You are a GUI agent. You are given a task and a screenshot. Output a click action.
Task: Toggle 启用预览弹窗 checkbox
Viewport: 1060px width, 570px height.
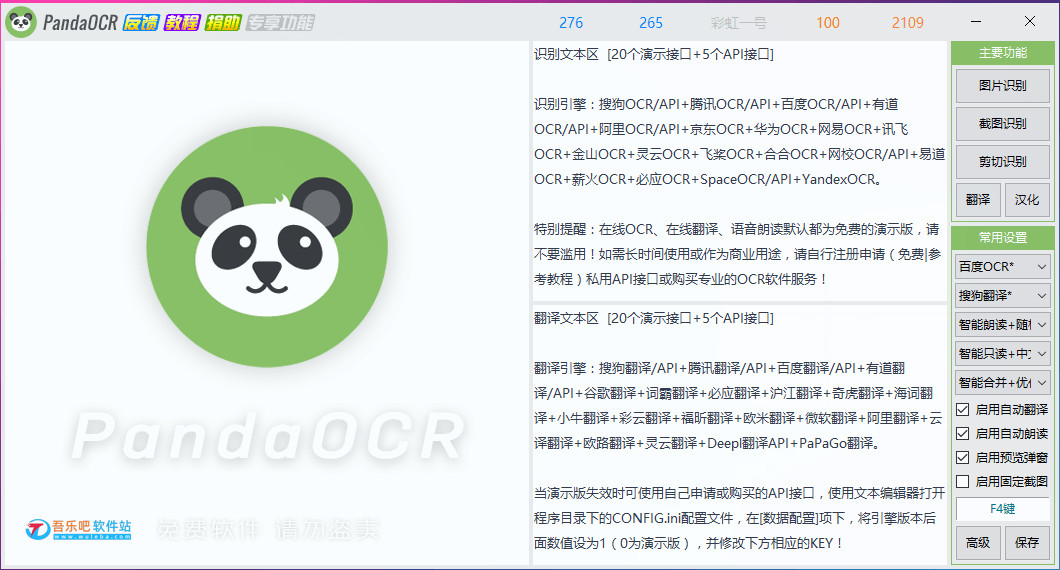point(963,458)
